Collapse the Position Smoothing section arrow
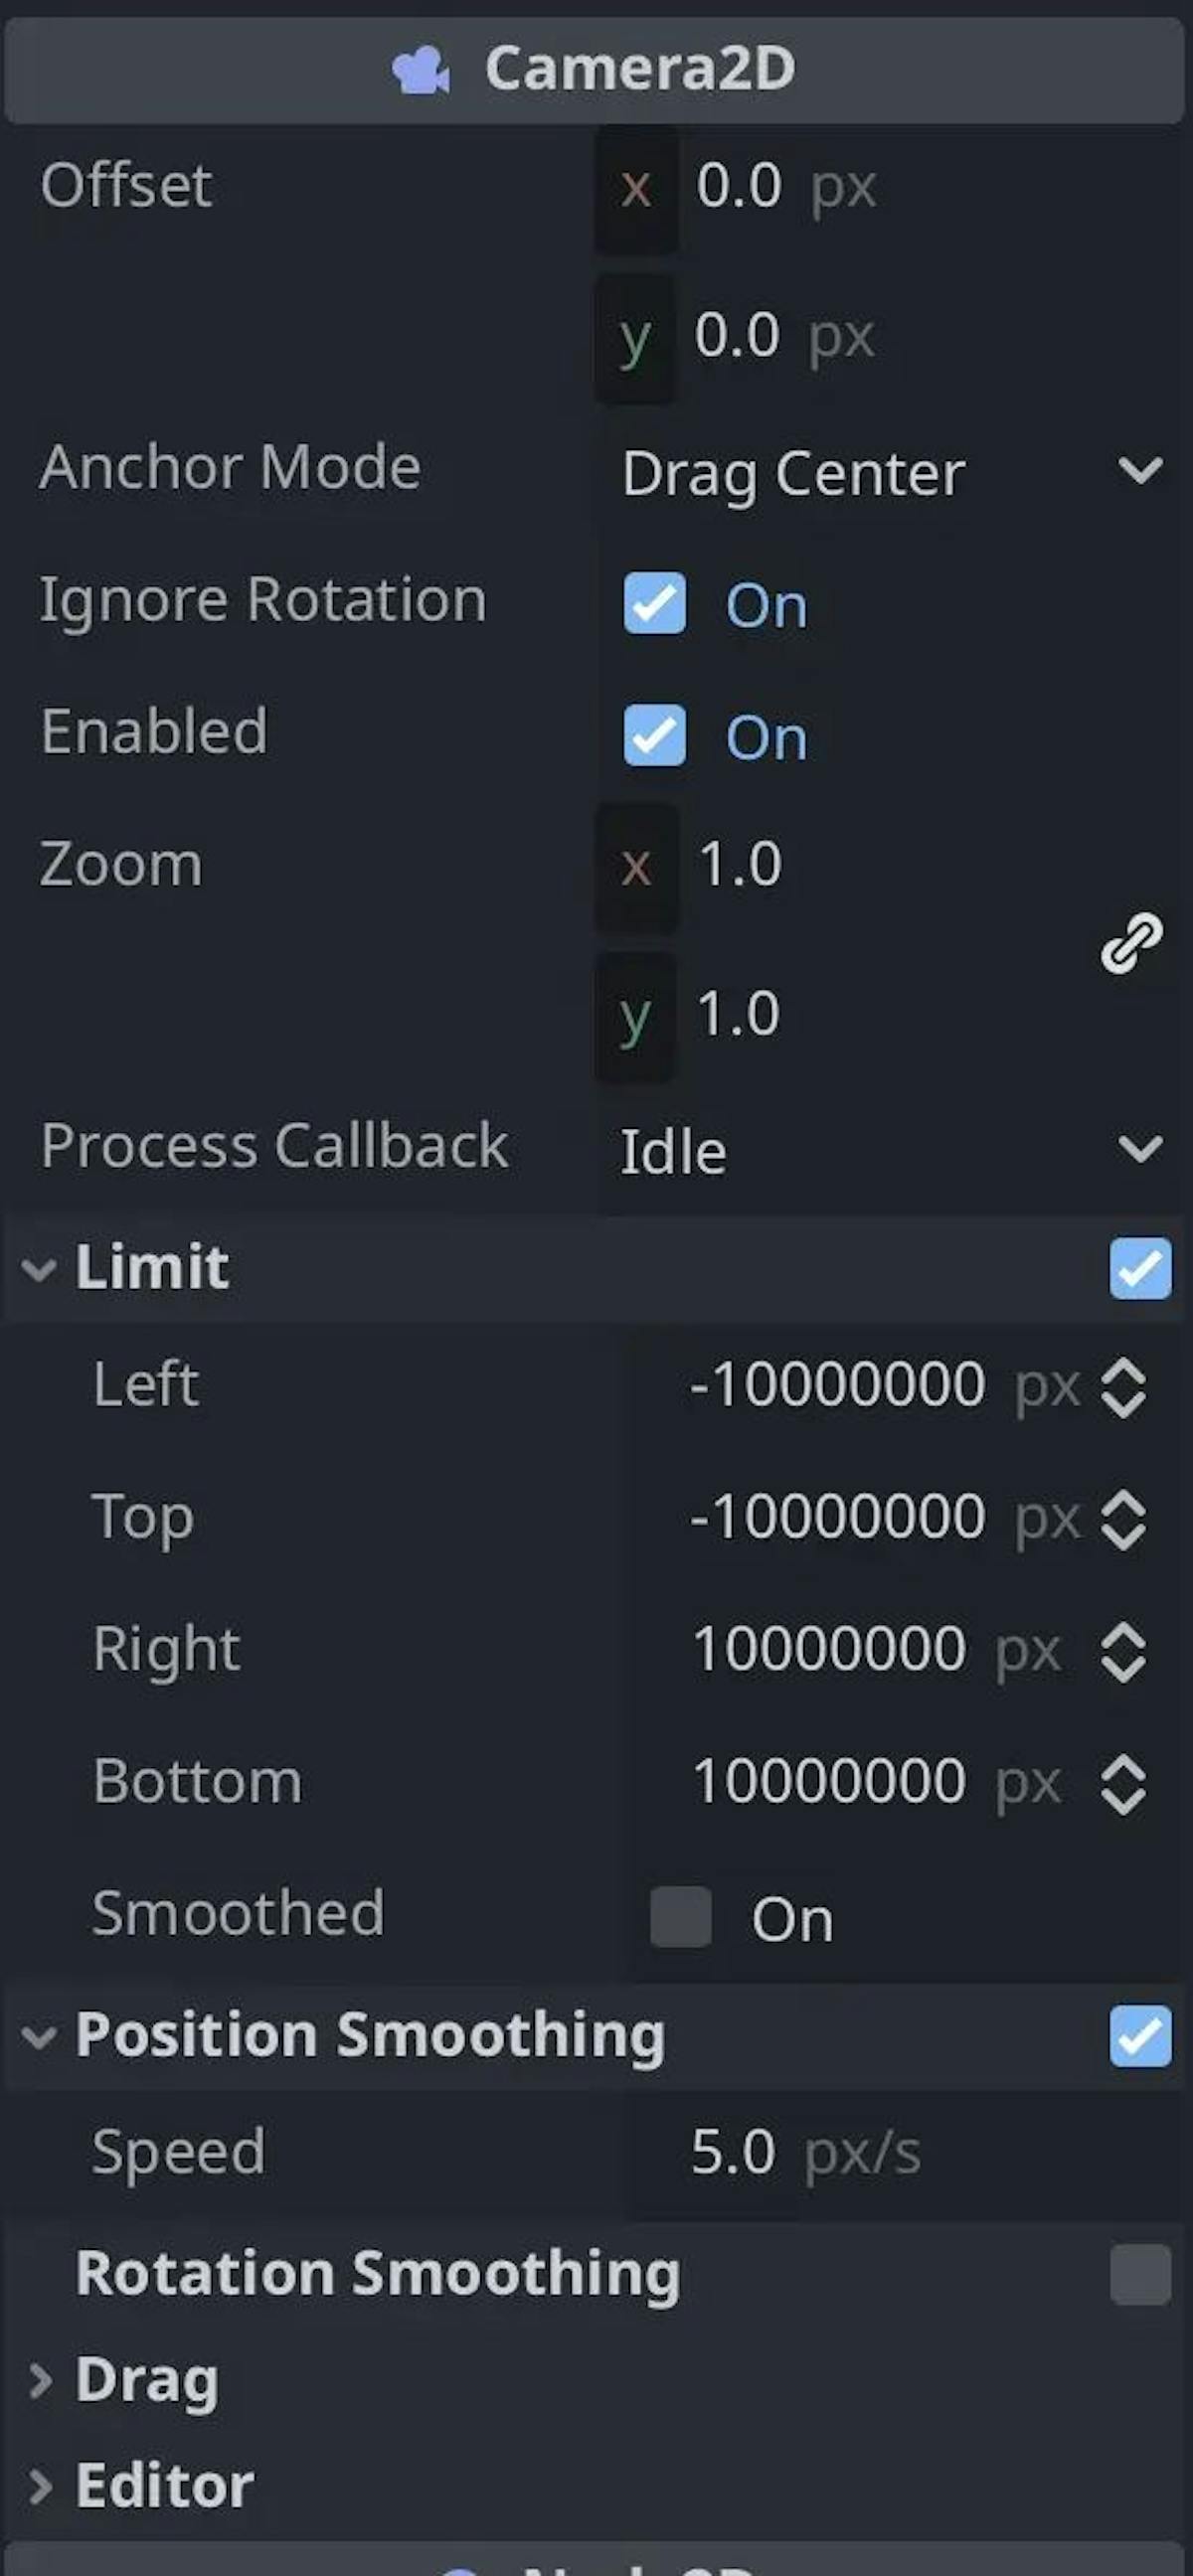 point(39,2036)
